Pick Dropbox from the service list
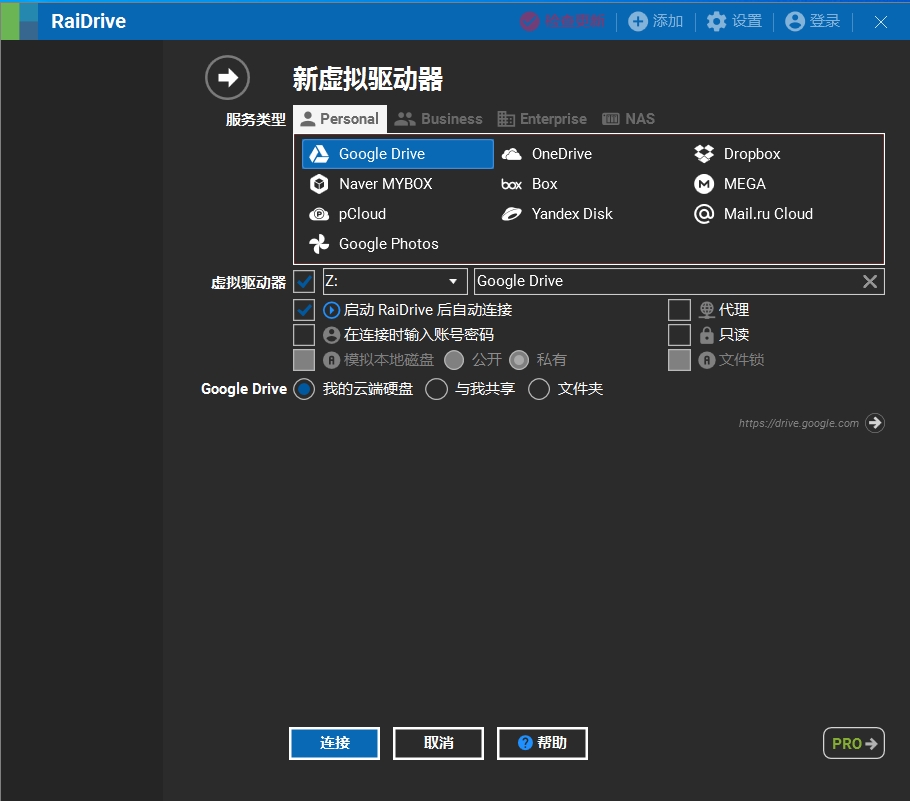 [737, 154]
